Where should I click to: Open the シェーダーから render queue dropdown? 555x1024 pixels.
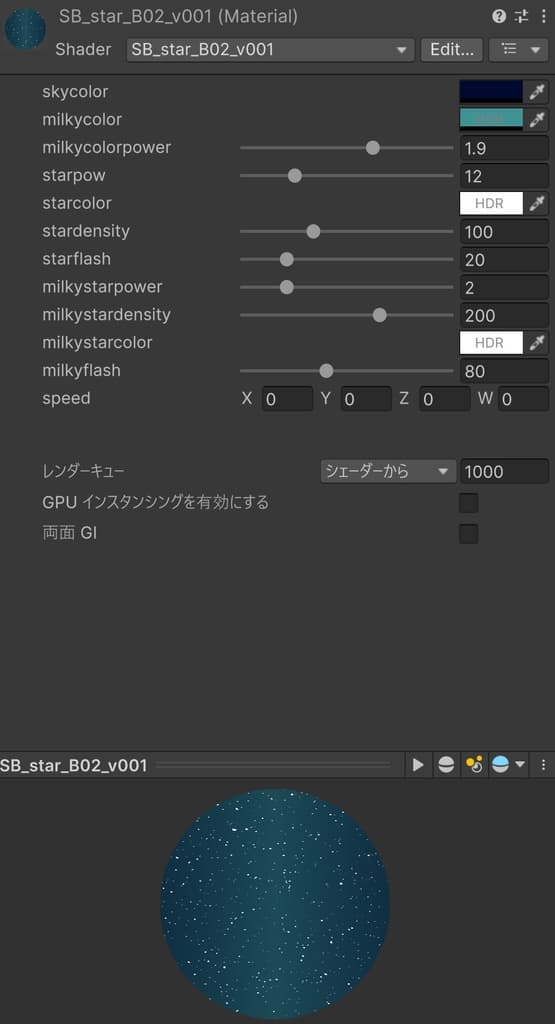click(x=388, y=472)
